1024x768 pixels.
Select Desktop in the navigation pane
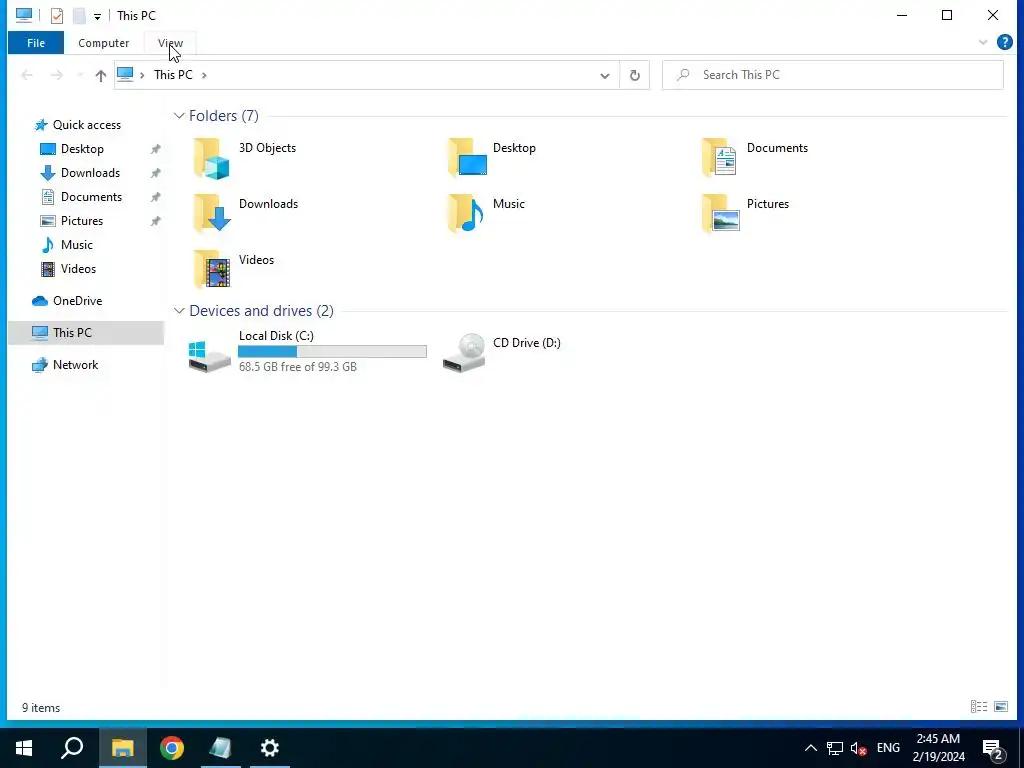click(x=82, y=149)
